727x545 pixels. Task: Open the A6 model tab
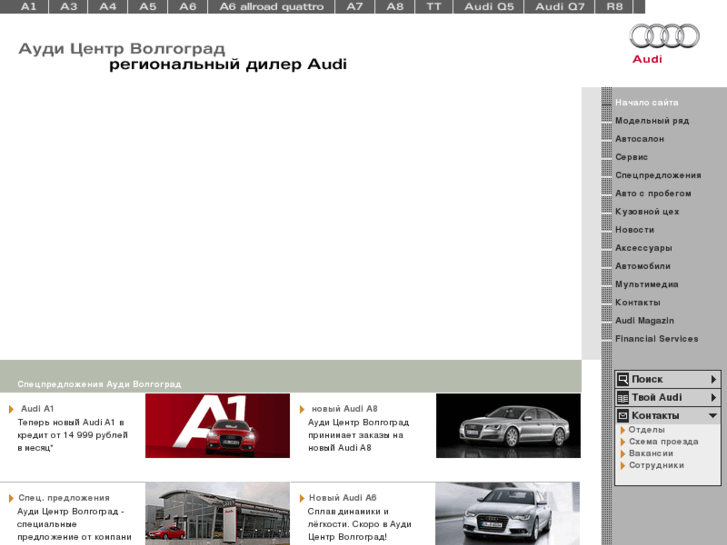pyautogui.click(x=187, y=6)
